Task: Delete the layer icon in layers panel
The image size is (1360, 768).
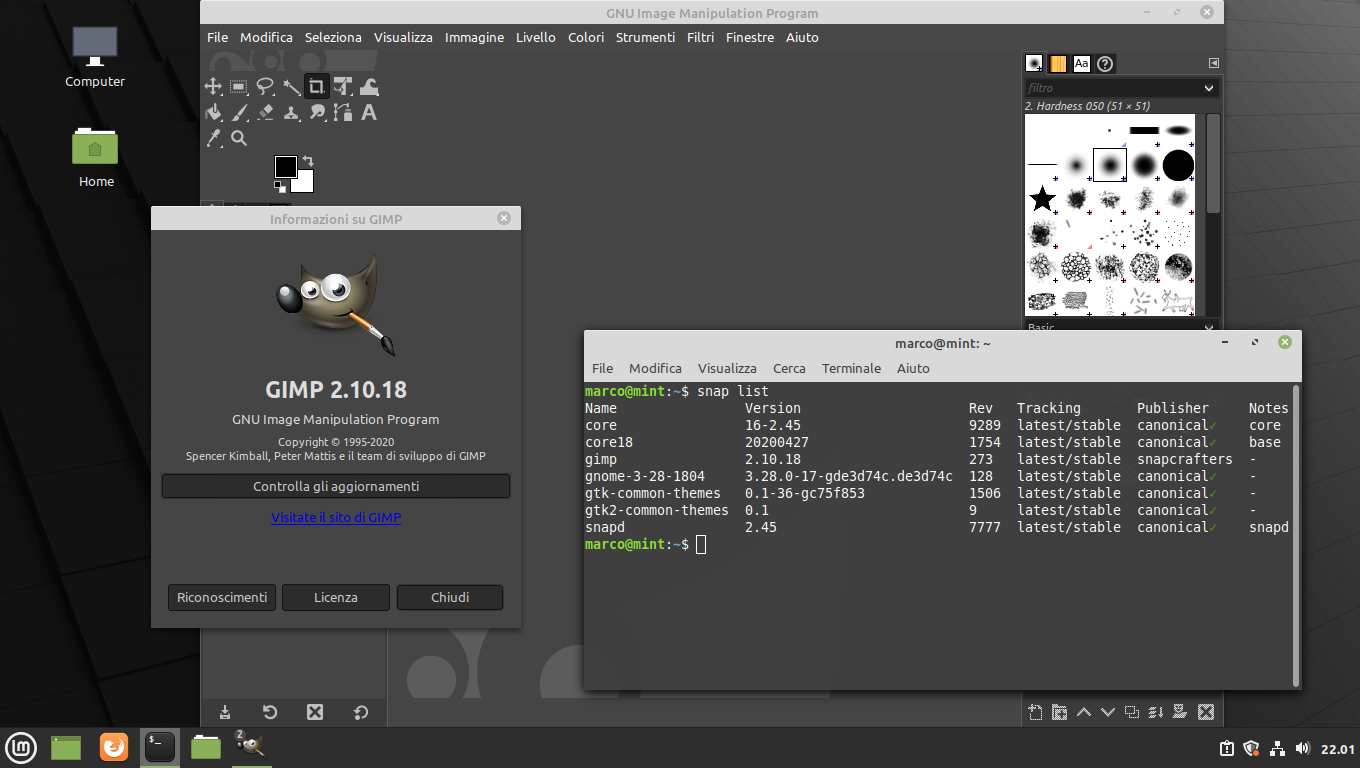Action: click(1206, 712)
